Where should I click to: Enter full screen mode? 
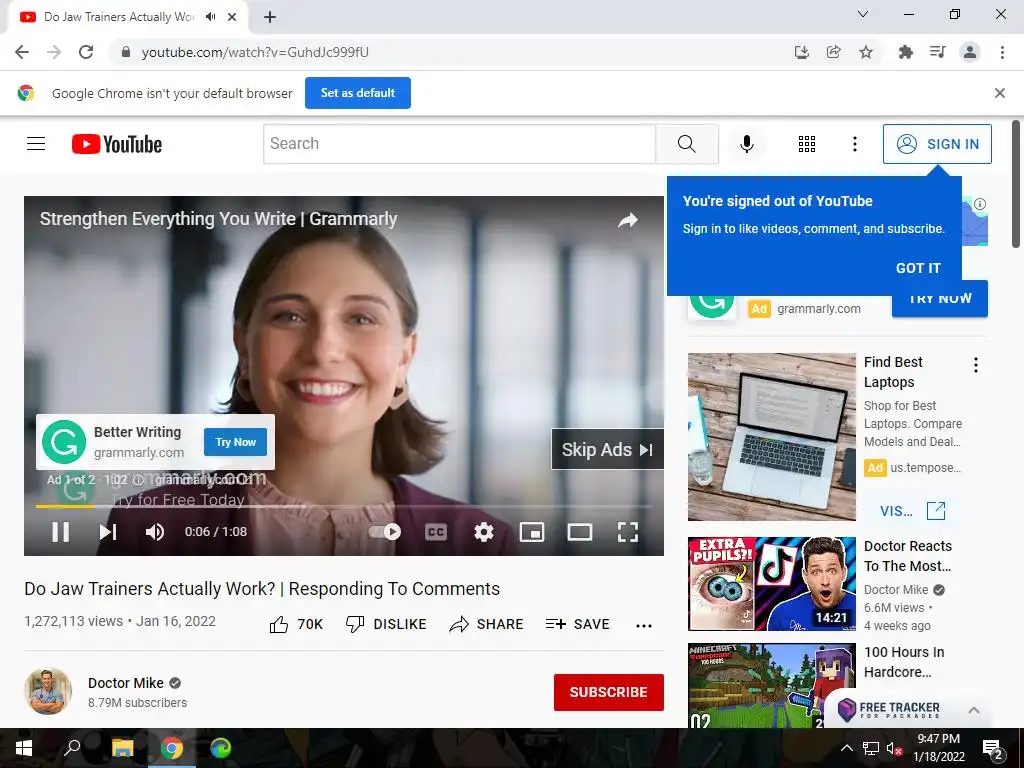tap(628, 532)
